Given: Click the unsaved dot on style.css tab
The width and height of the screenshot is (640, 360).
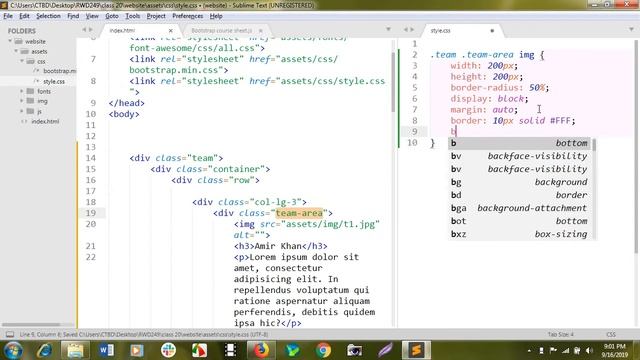Looking at the screenshot, I should point(492,31).
